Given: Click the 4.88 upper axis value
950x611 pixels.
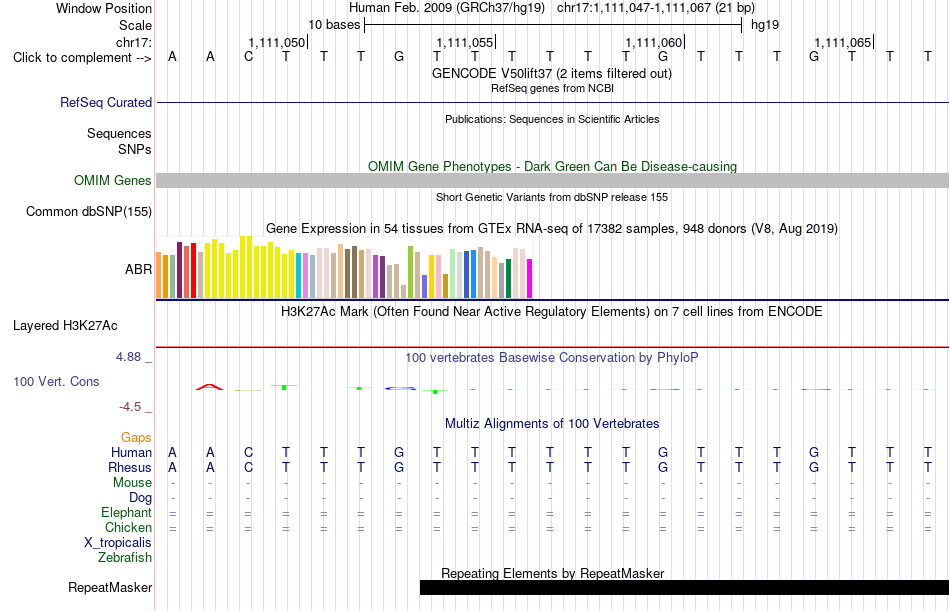Looking at the screenshot, I should click(128, 357).
